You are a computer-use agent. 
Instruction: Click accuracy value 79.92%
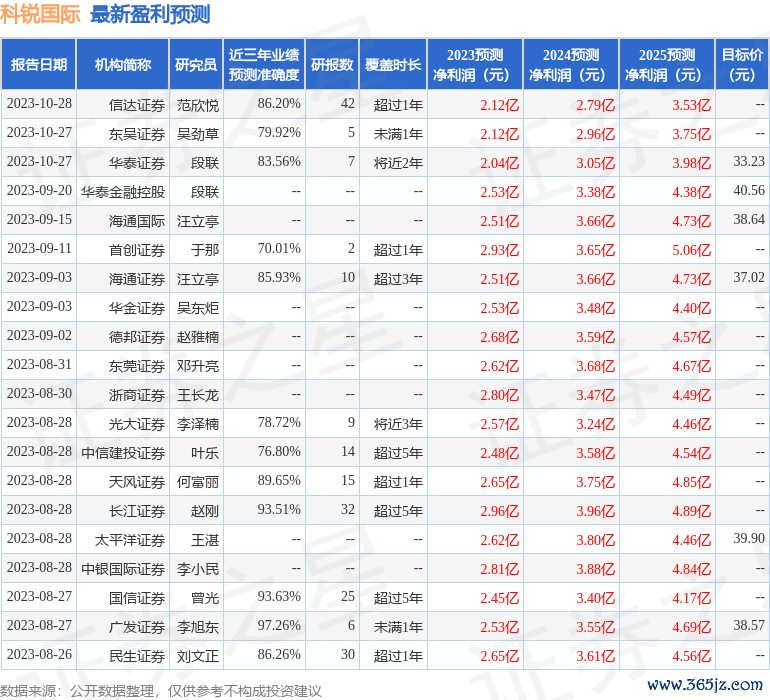click(279, 133)
